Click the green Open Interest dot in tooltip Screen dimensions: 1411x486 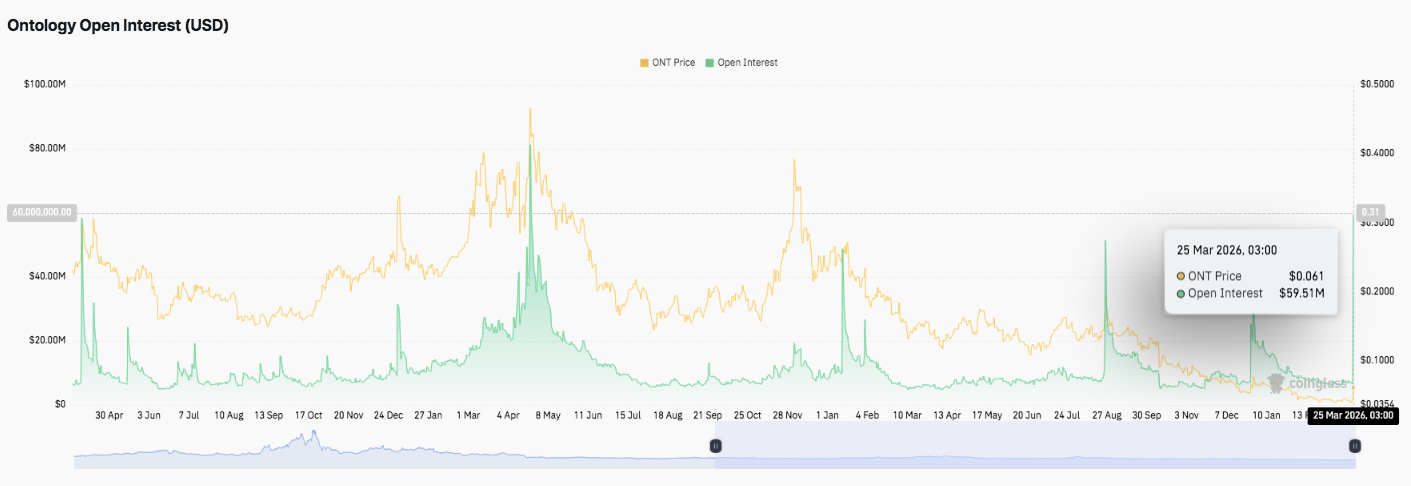coord(1181,294)
